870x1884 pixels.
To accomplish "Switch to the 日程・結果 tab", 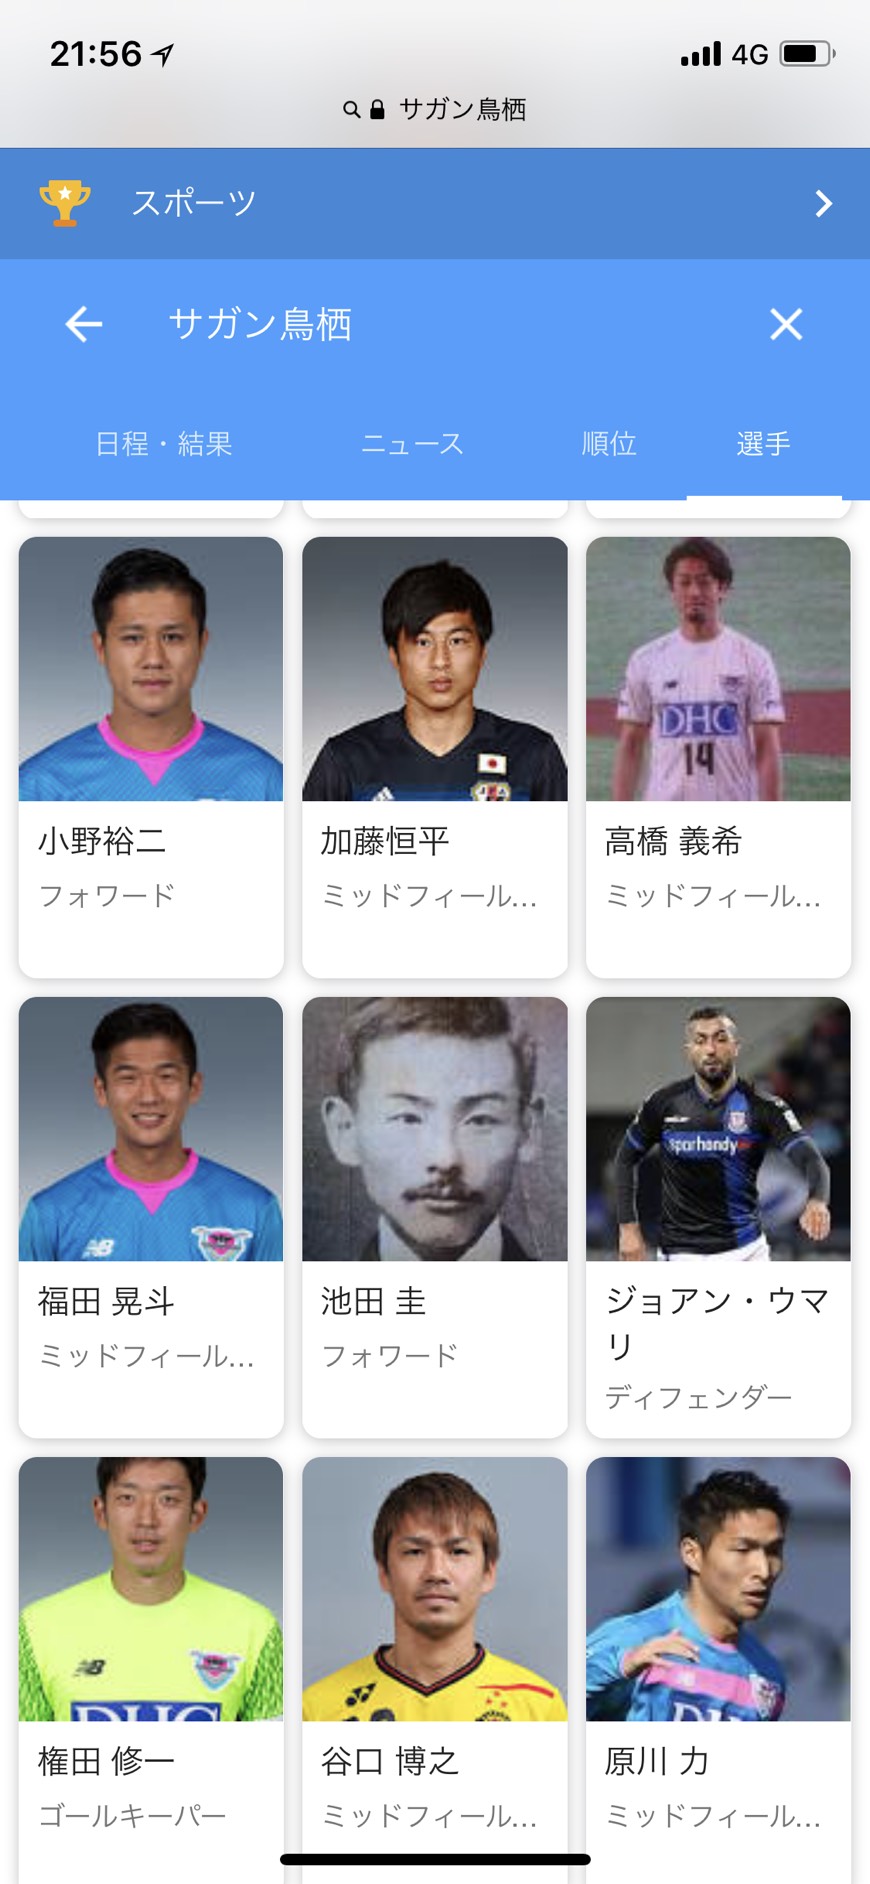I will pos(164,443).
